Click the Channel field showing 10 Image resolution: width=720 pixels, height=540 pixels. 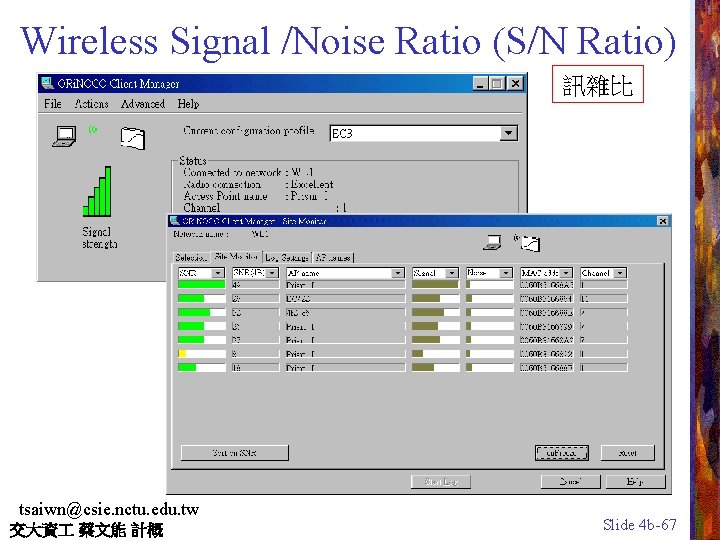[x=603, y=298]
